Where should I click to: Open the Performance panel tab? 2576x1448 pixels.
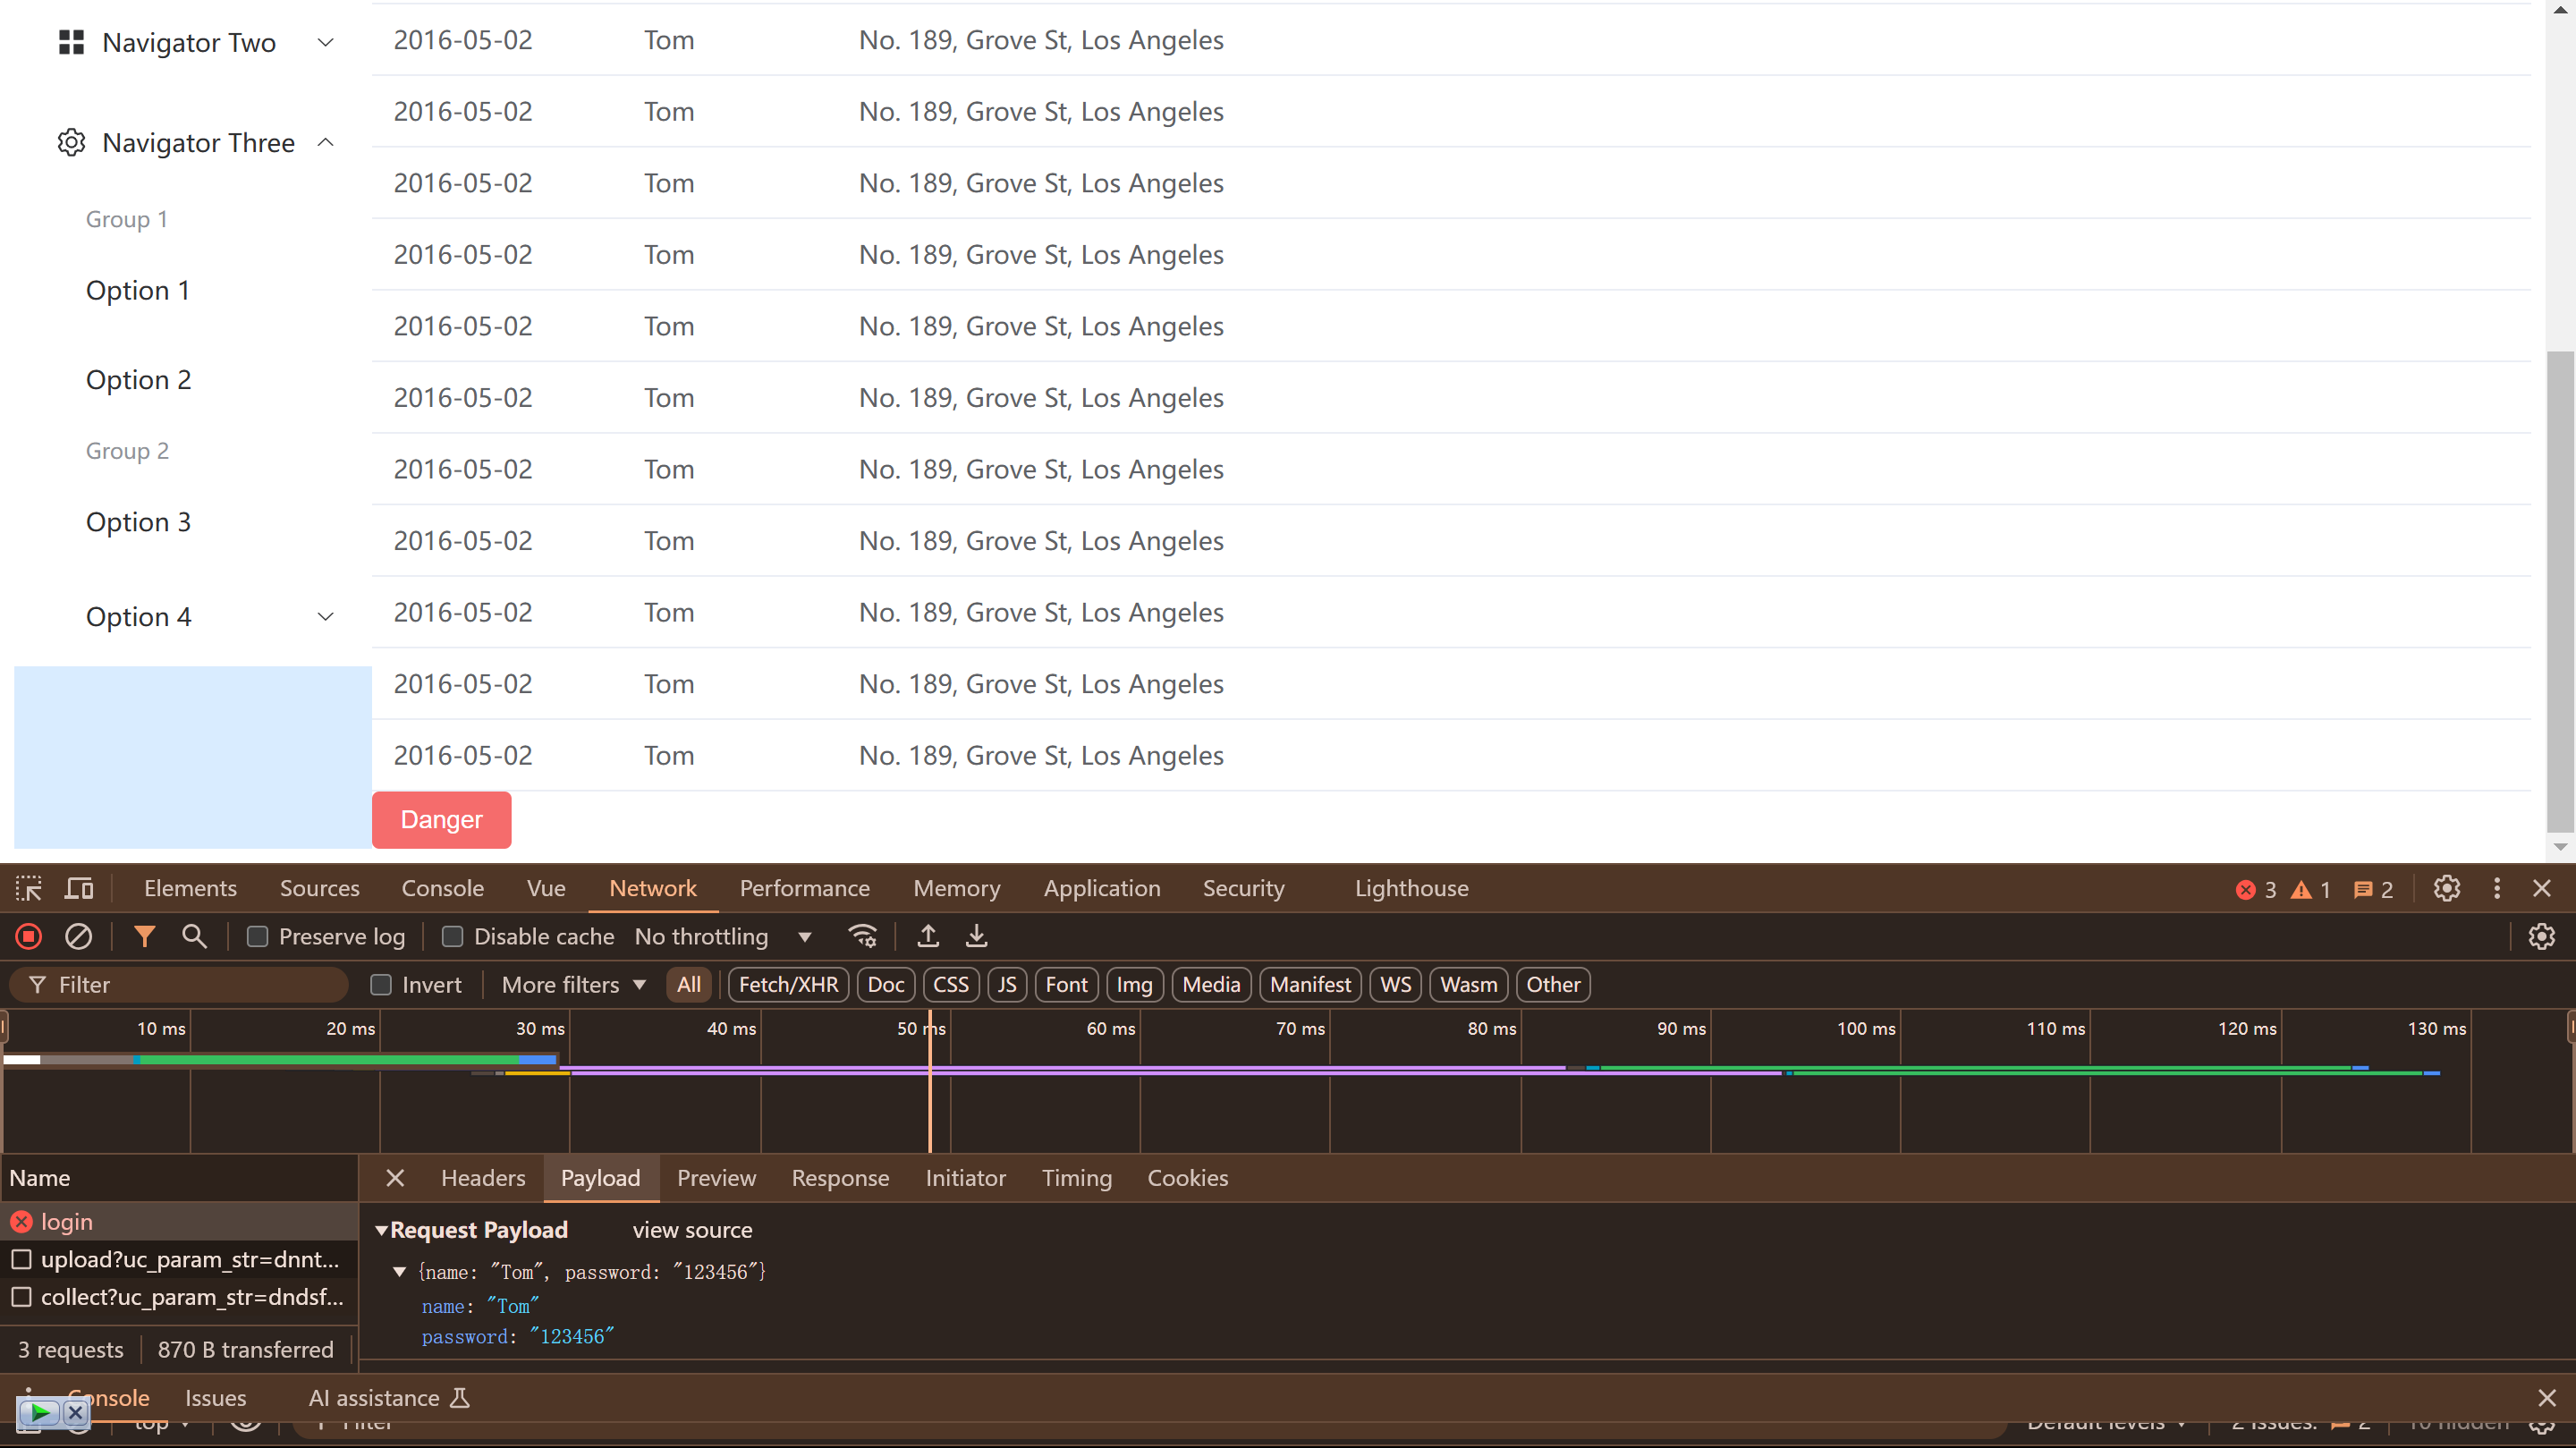tap(804, 888)
